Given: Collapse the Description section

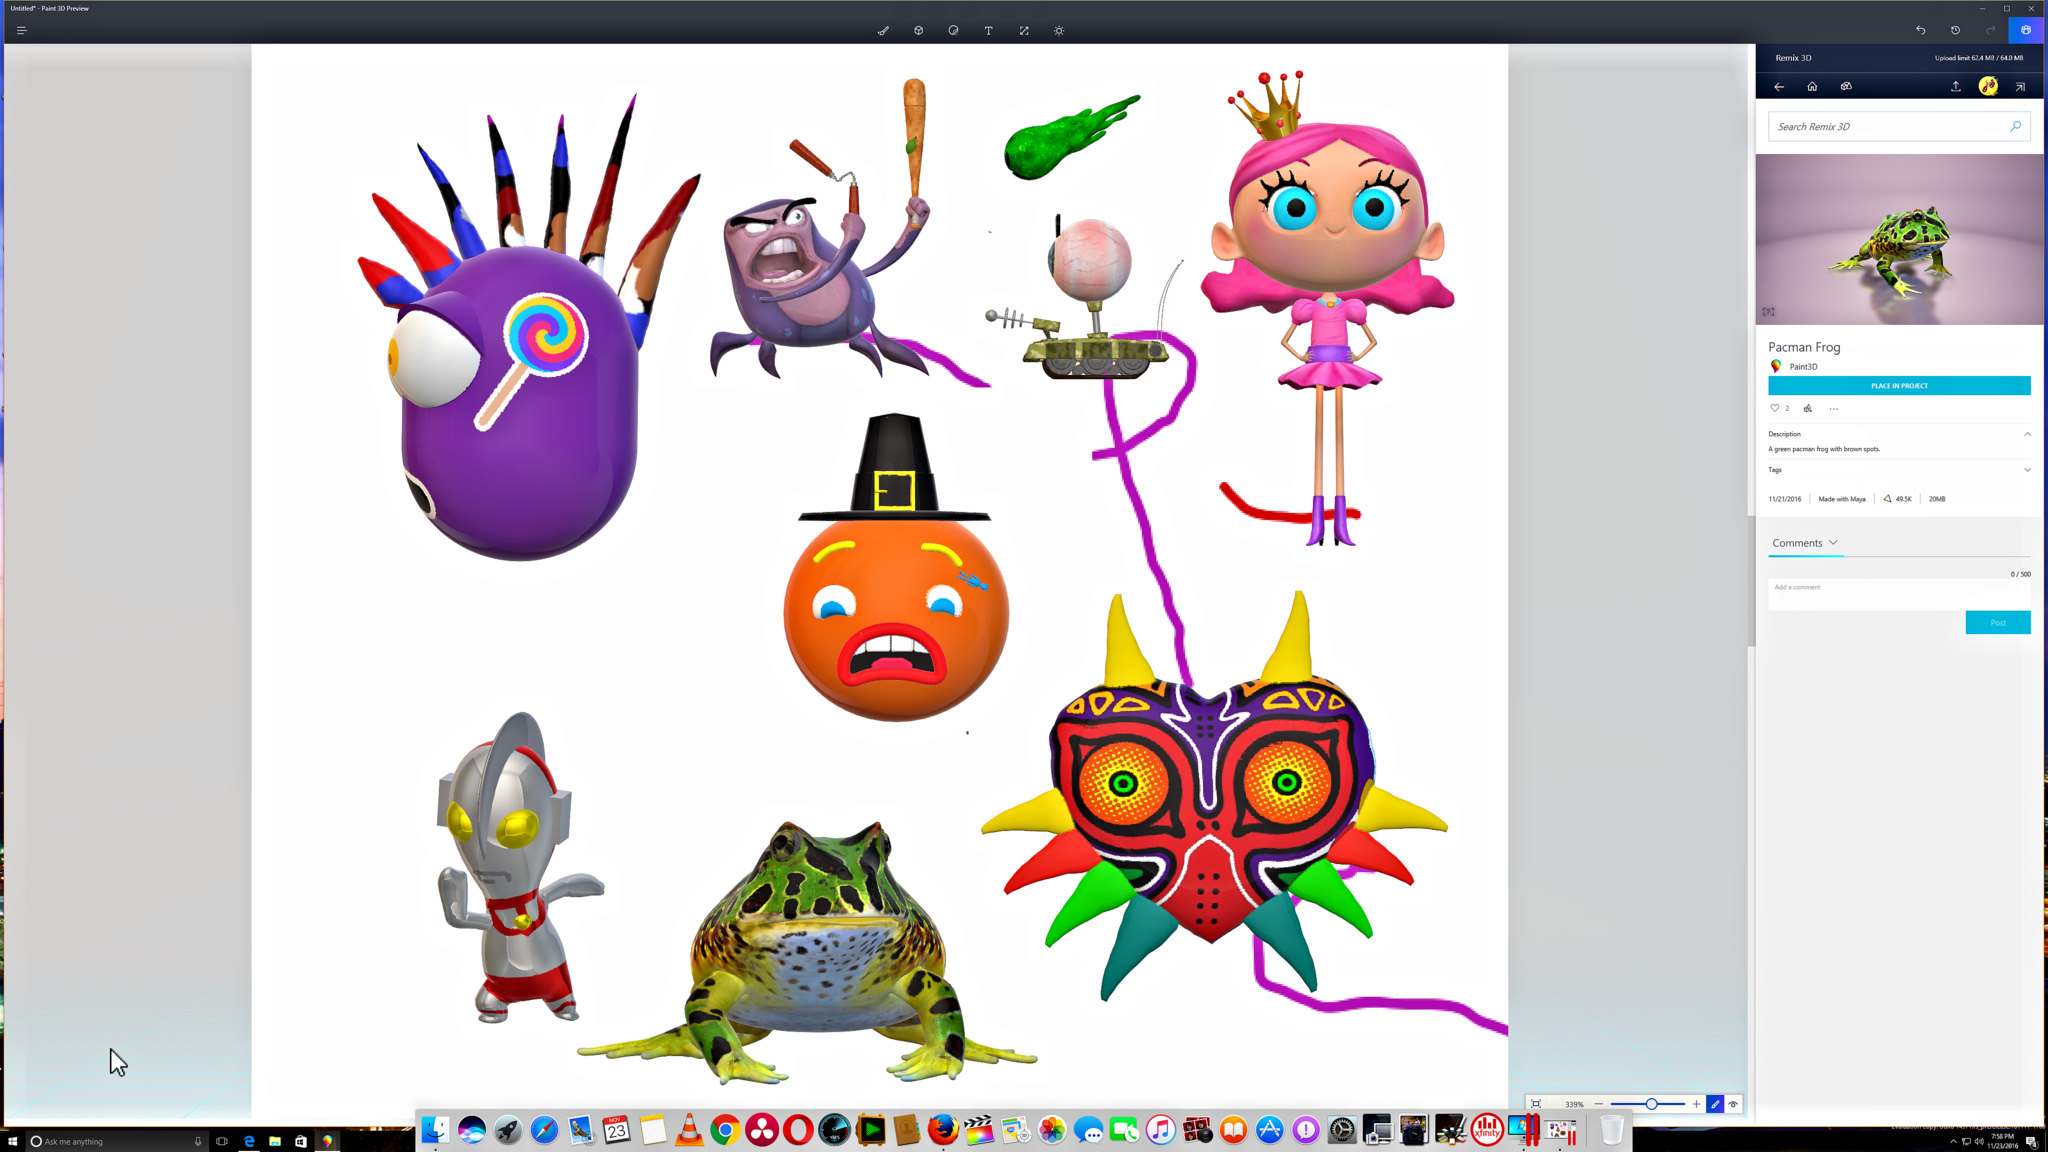Looking at the screenshot, I should click(2027, 434).
